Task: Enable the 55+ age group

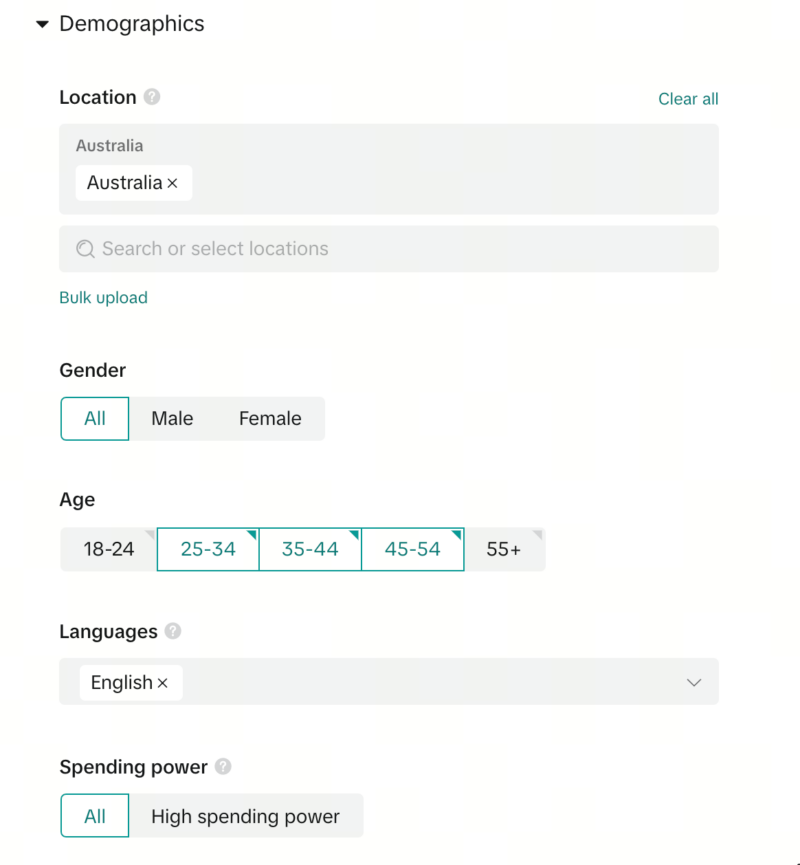Action: tap(504, 549)
